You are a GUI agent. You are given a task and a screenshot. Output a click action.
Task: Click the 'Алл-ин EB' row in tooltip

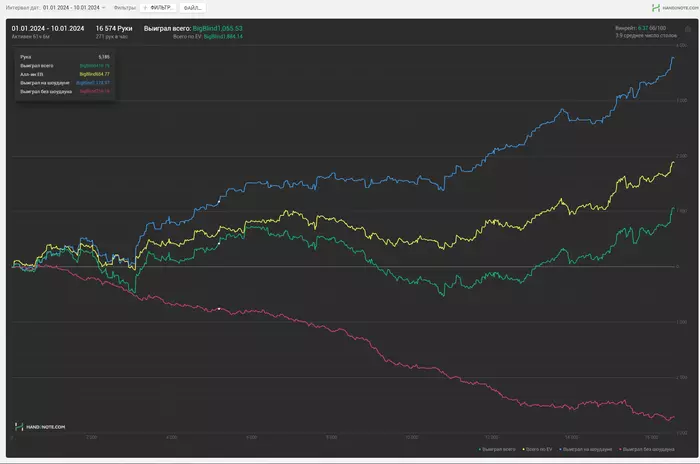pyautogui.click(x=65, y=74)
